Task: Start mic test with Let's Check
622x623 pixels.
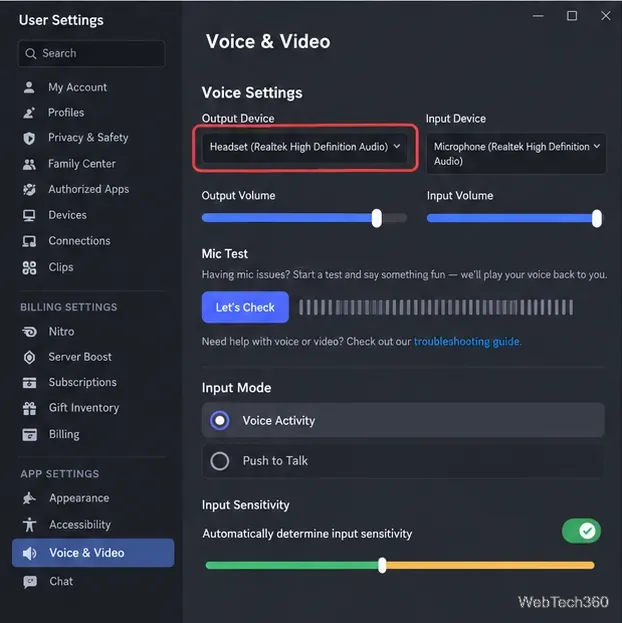Action: click(245, 308)
